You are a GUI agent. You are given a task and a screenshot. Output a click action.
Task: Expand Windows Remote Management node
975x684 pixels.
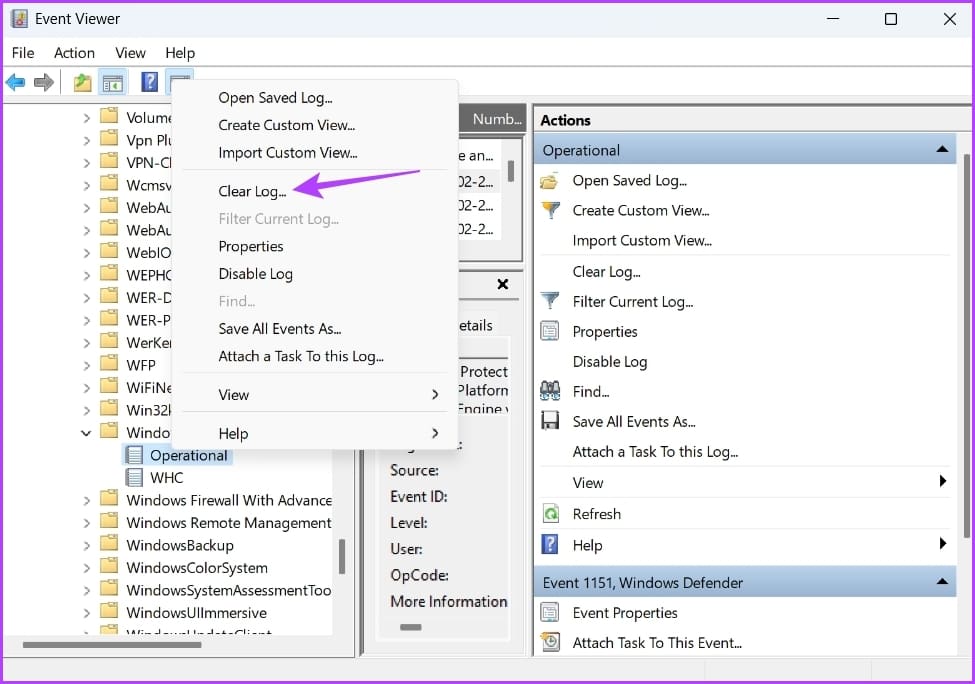pos(86,523)
